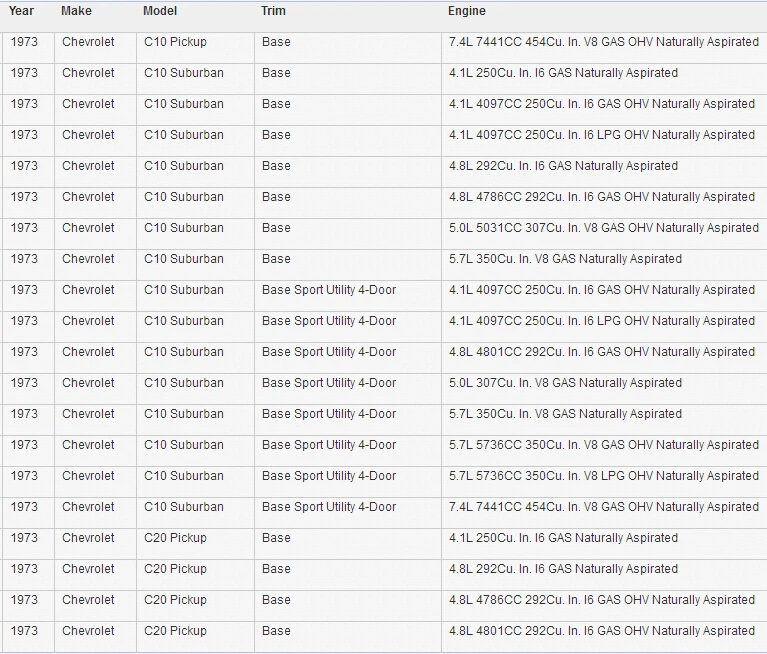Click the Engine column header
Screen dimensions: 767x654
[x=467, y=11]
